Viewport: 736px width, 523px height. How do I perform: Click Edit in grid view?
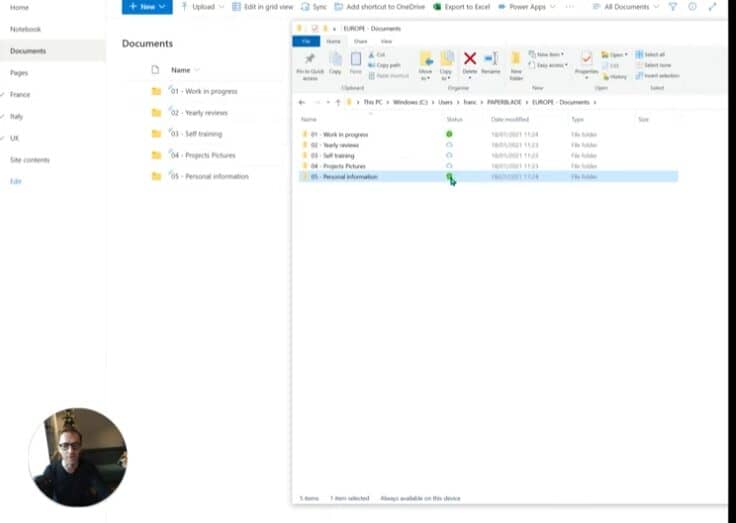pos(262,7)
